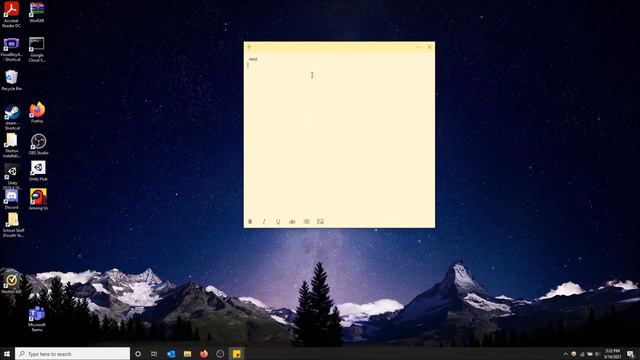Select the Discord desktop icon

coord(11,199)
